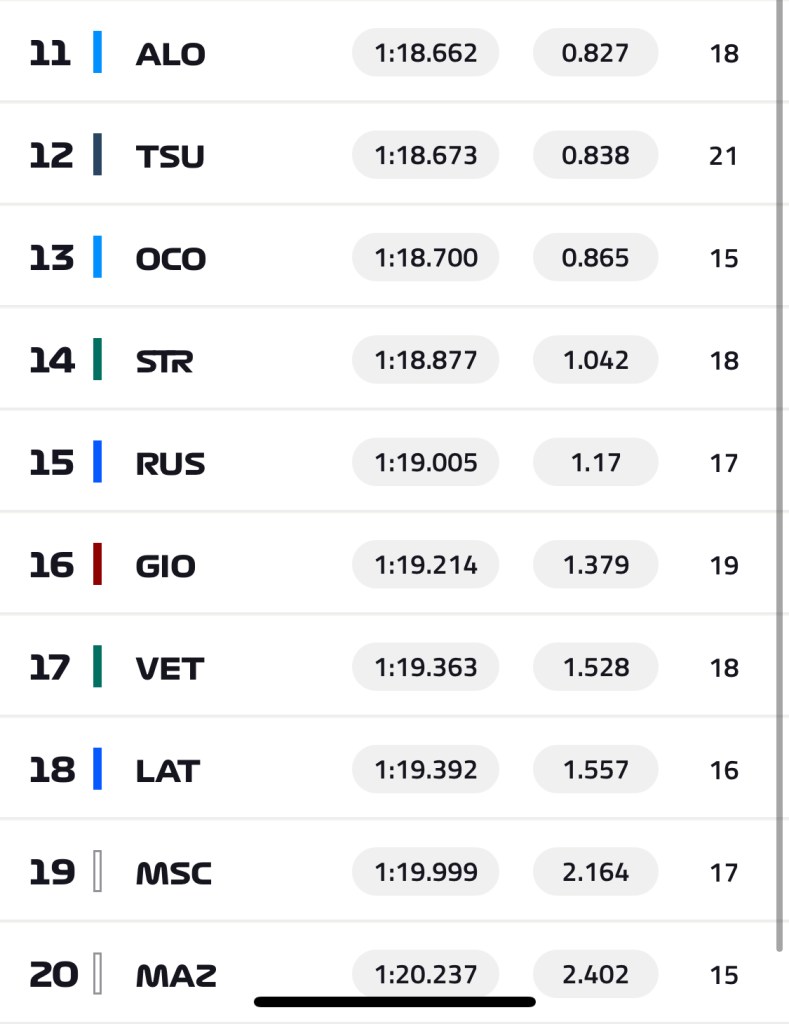Tap the 1:19.005 lap time pill
This screenshot has width=789, height=1024.
pyautogui.click(x=426, y=463)
